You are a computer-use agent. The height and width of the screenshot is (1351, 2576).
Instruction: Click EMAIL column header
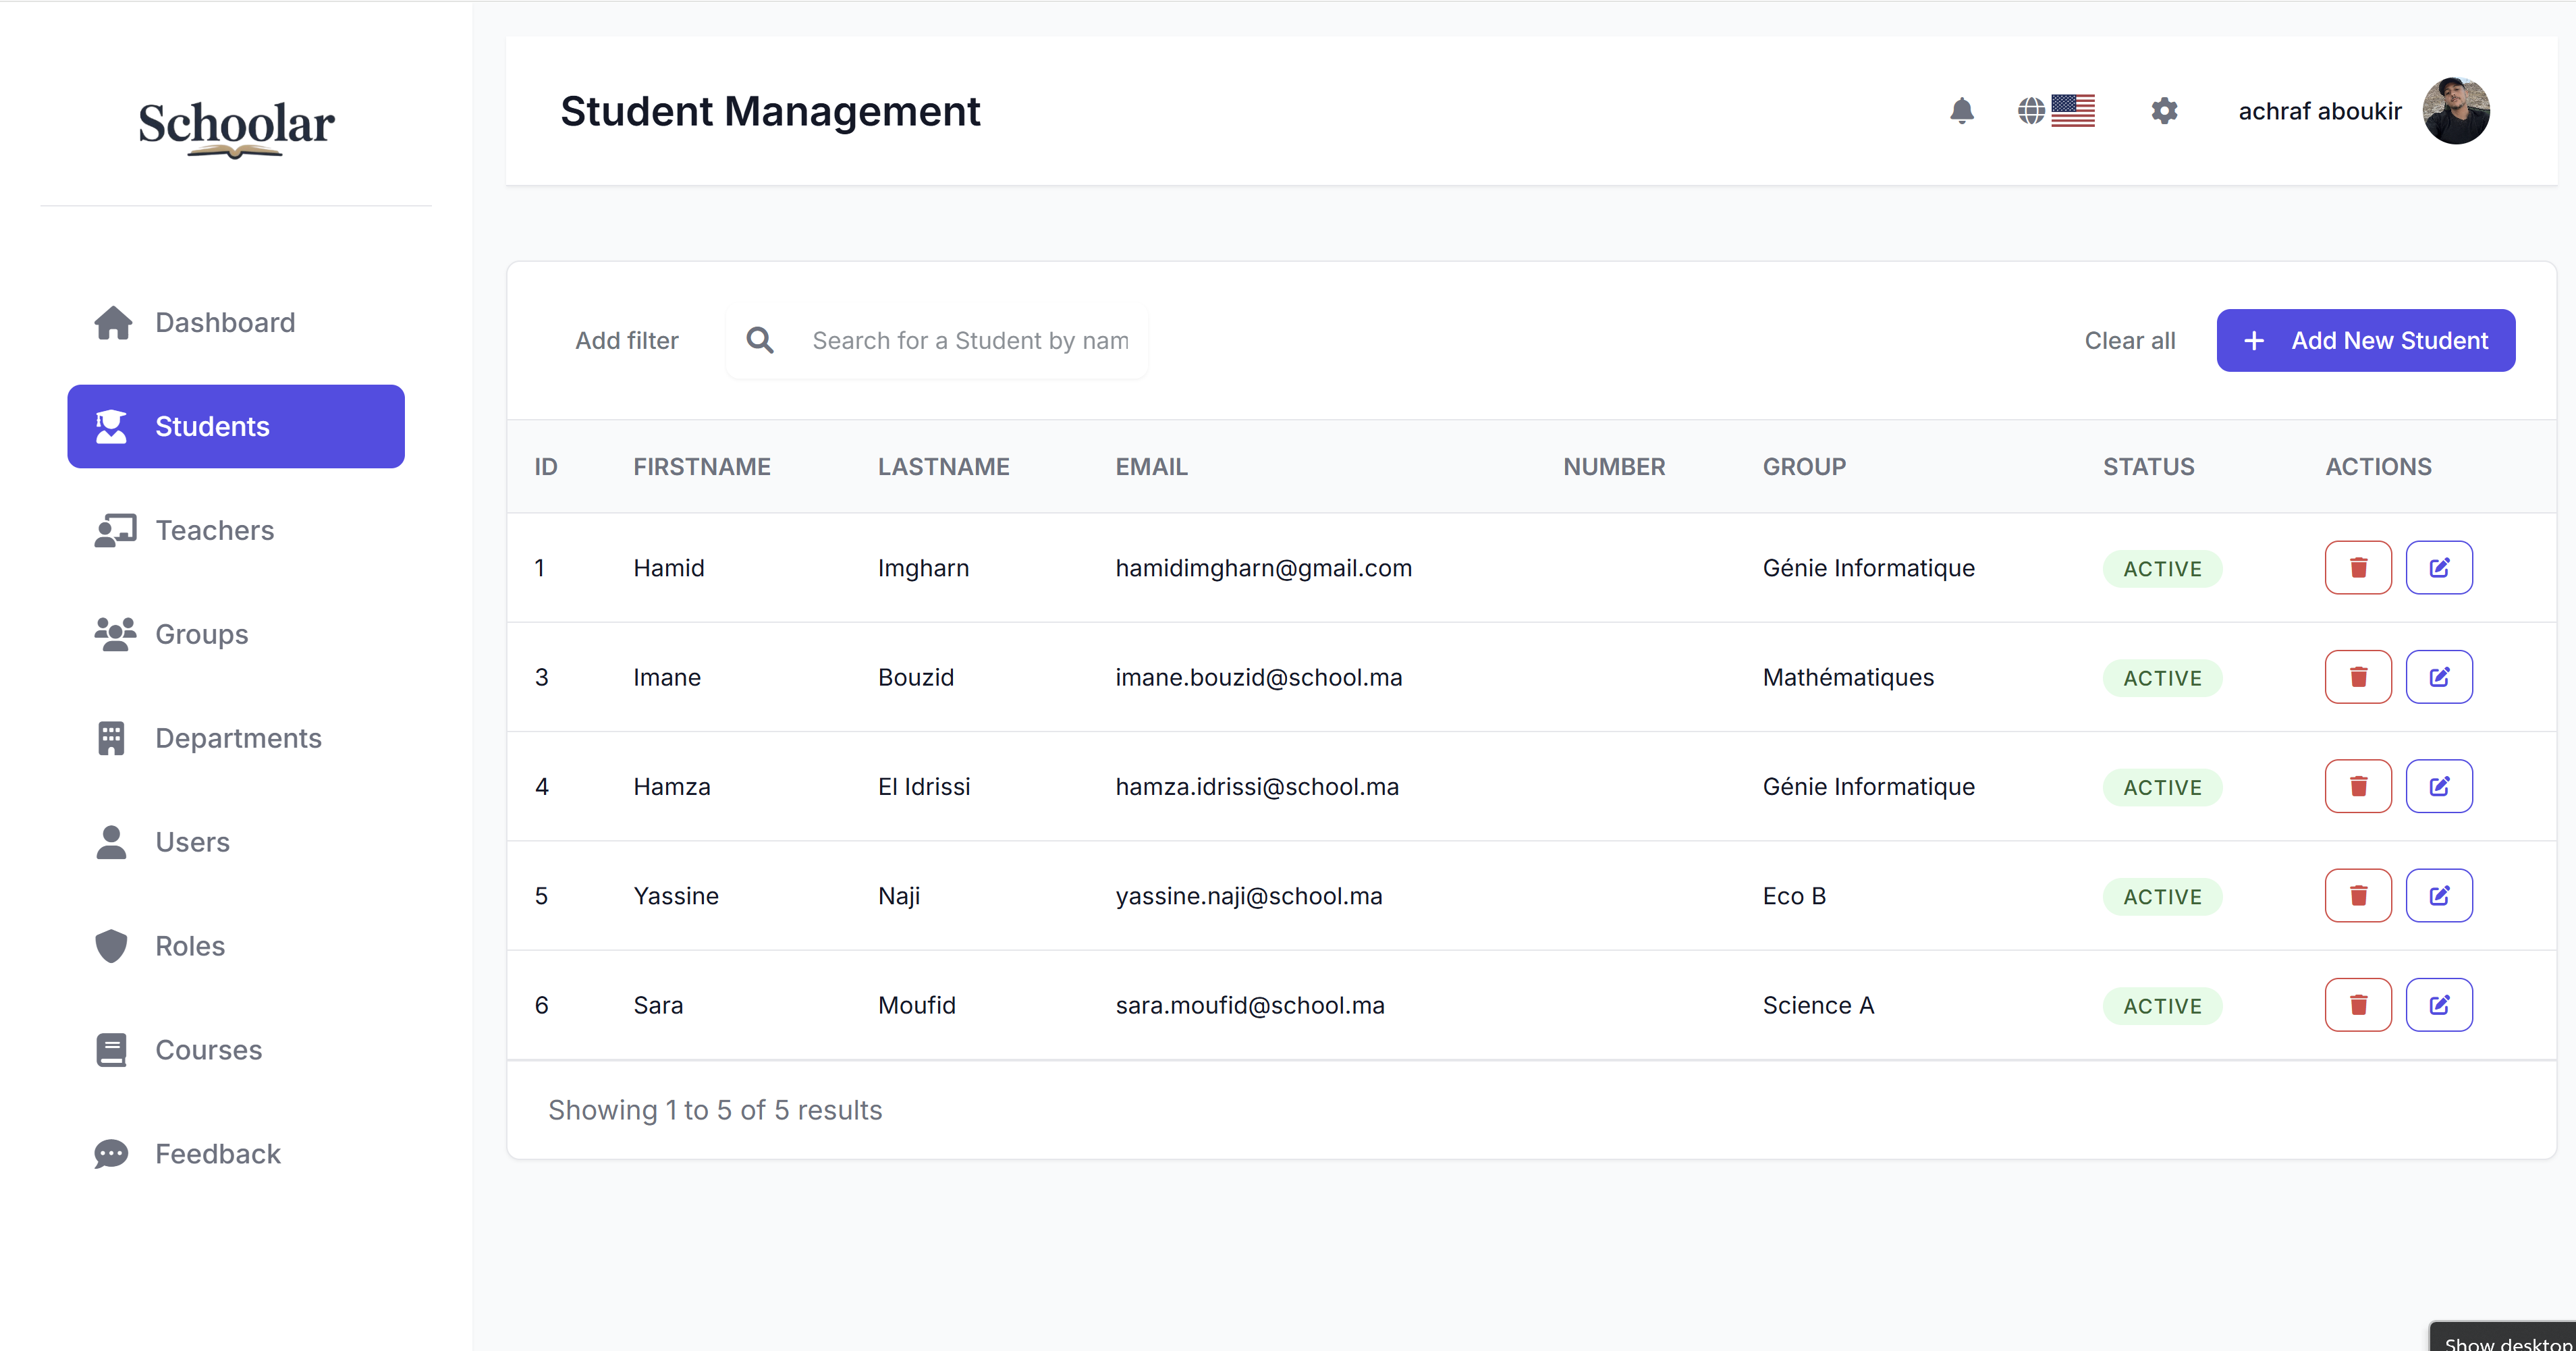pos(1151,467)
